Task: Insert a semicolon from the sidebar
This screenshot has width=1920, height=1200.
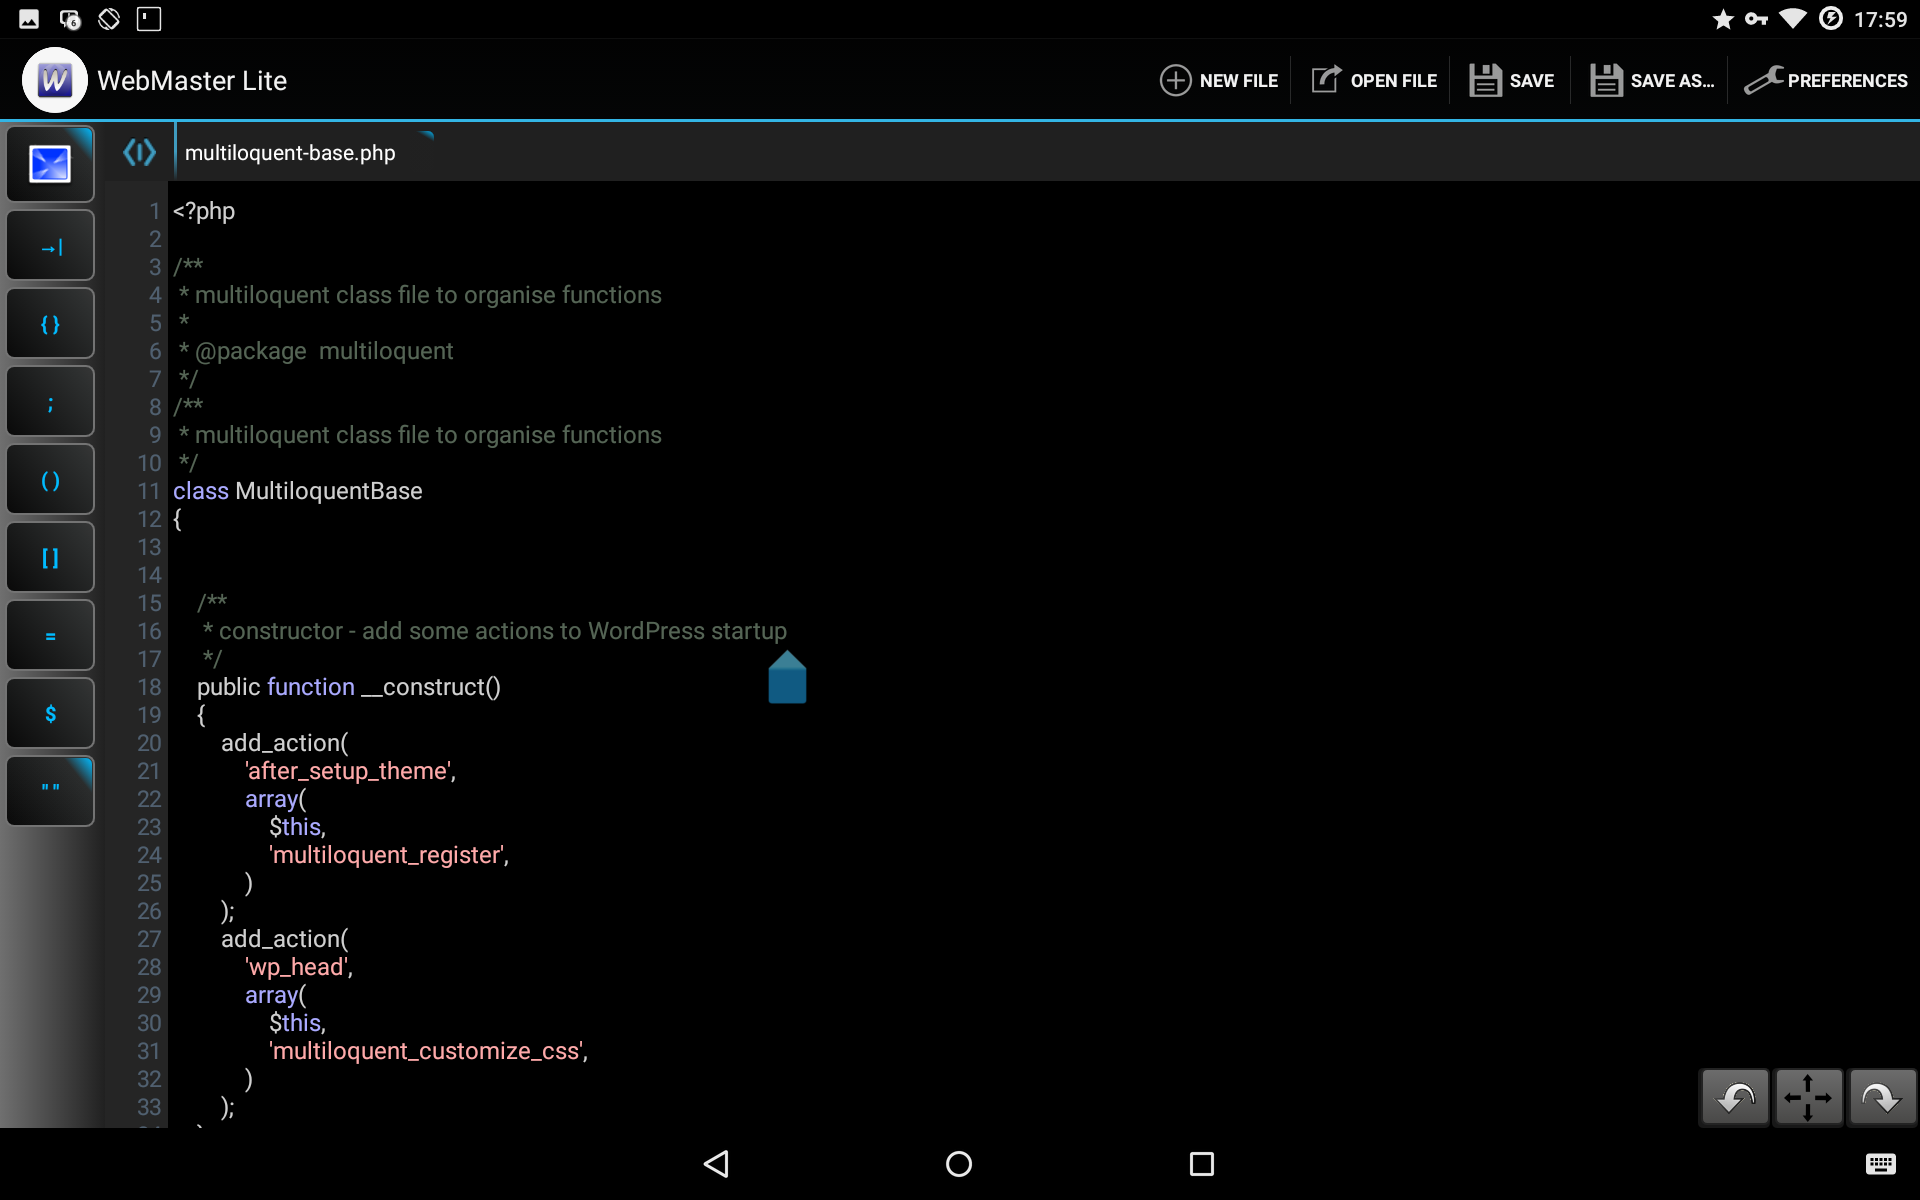Action: pos(50,402)
